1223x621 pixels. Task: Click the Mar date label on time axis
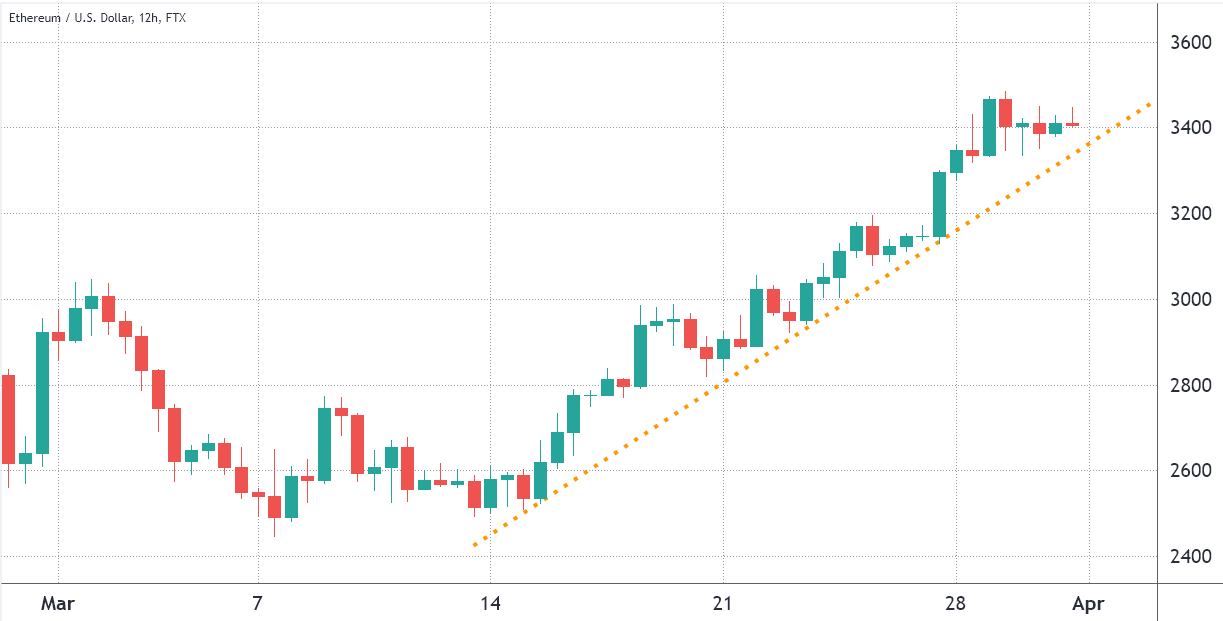coord(59,605)
